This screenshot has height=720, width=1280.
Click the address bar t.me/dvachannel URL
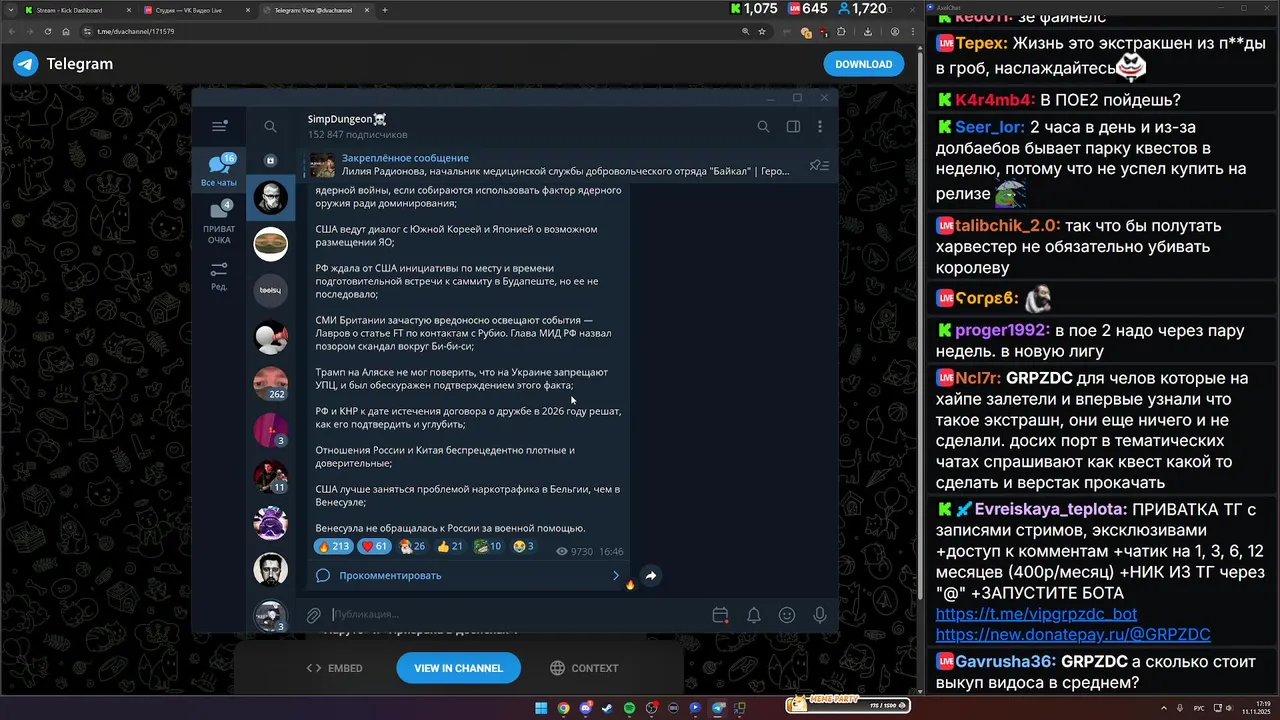[x=135, y=31]
